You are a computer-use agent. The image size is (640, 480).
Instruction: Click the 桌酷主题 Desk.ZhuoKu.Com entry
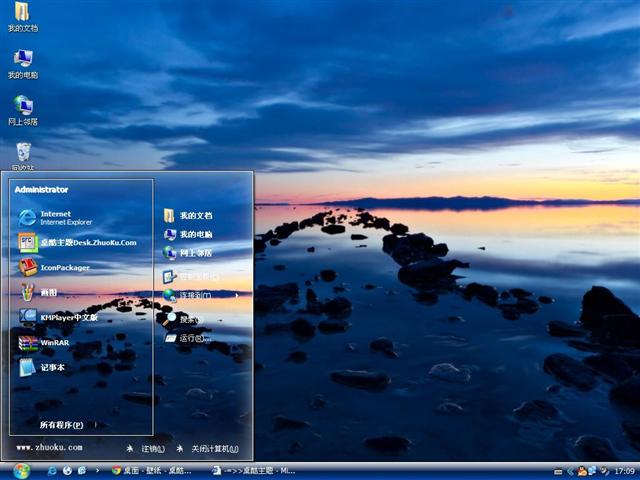pos(86,242)
